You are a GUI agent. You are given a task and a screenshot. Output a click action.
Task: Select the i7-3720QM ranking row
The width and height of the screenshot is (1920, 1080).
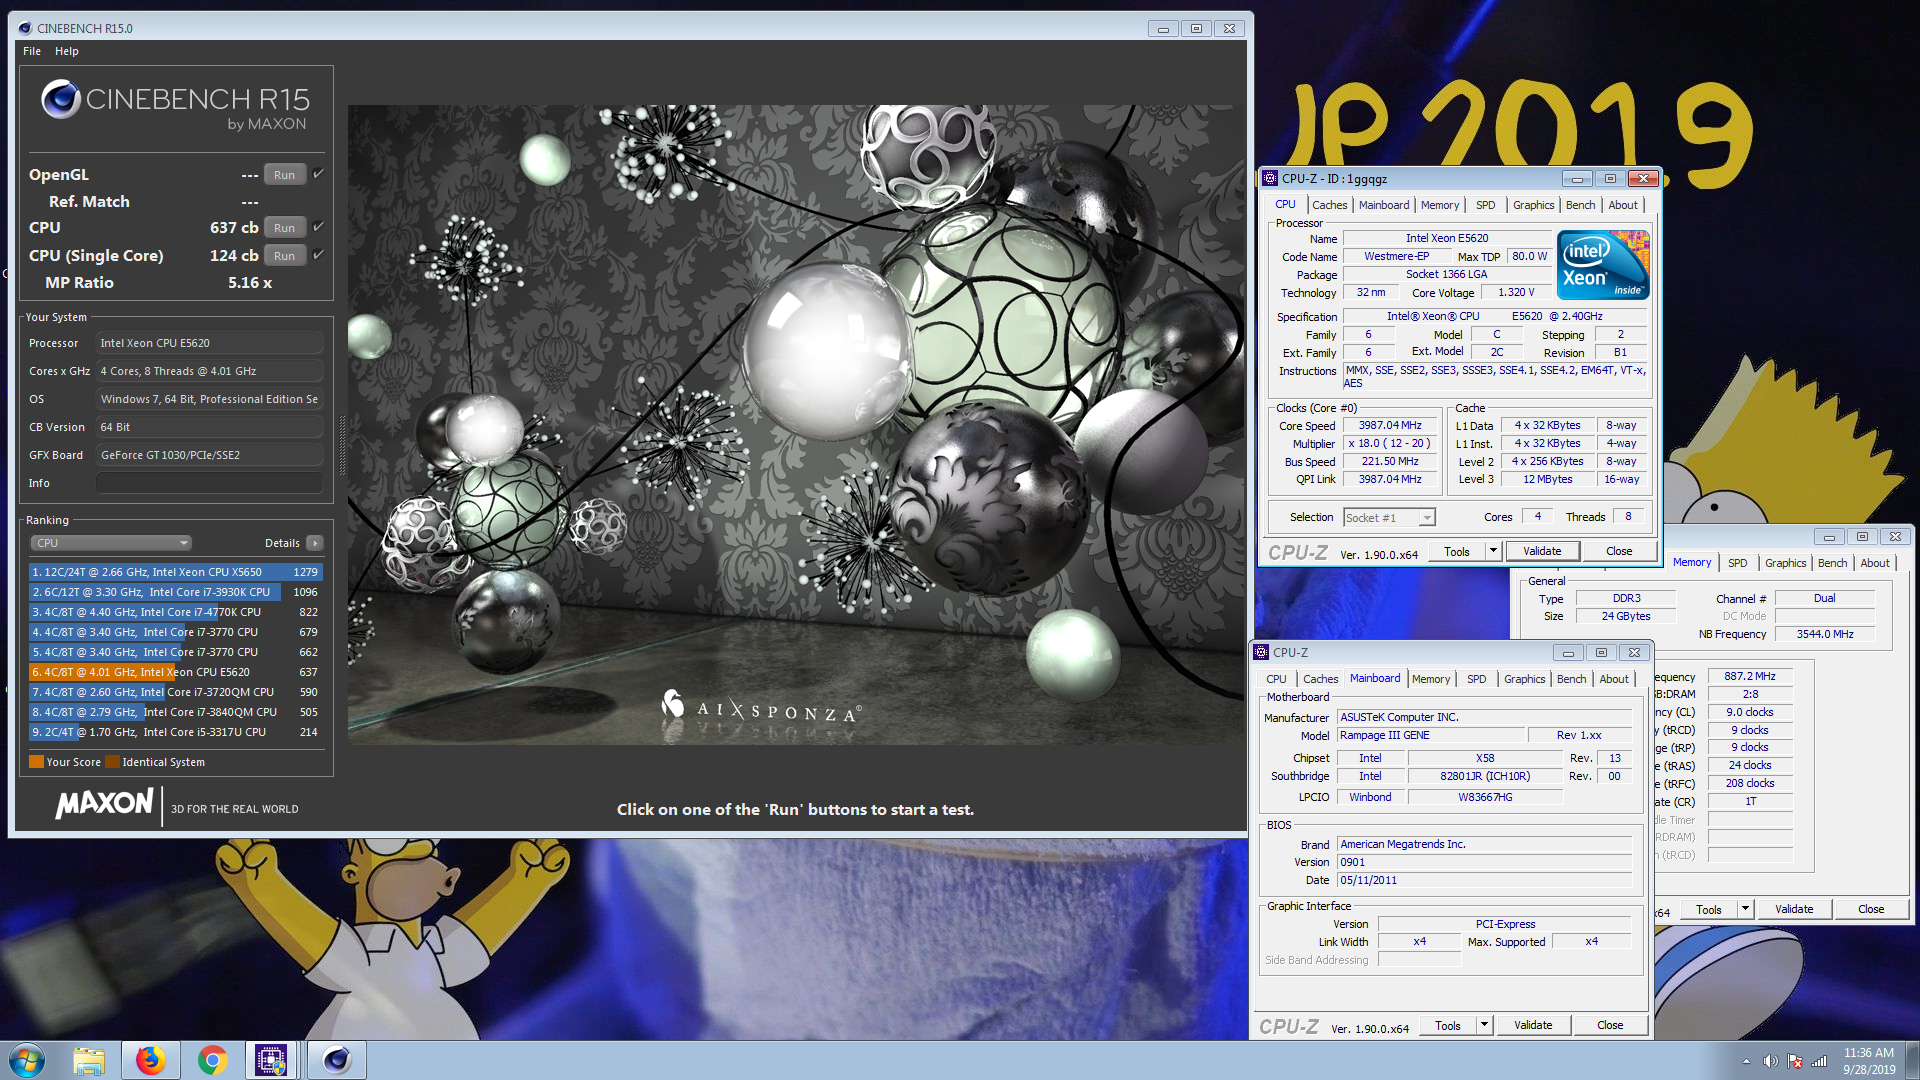[x=175, y=692]
